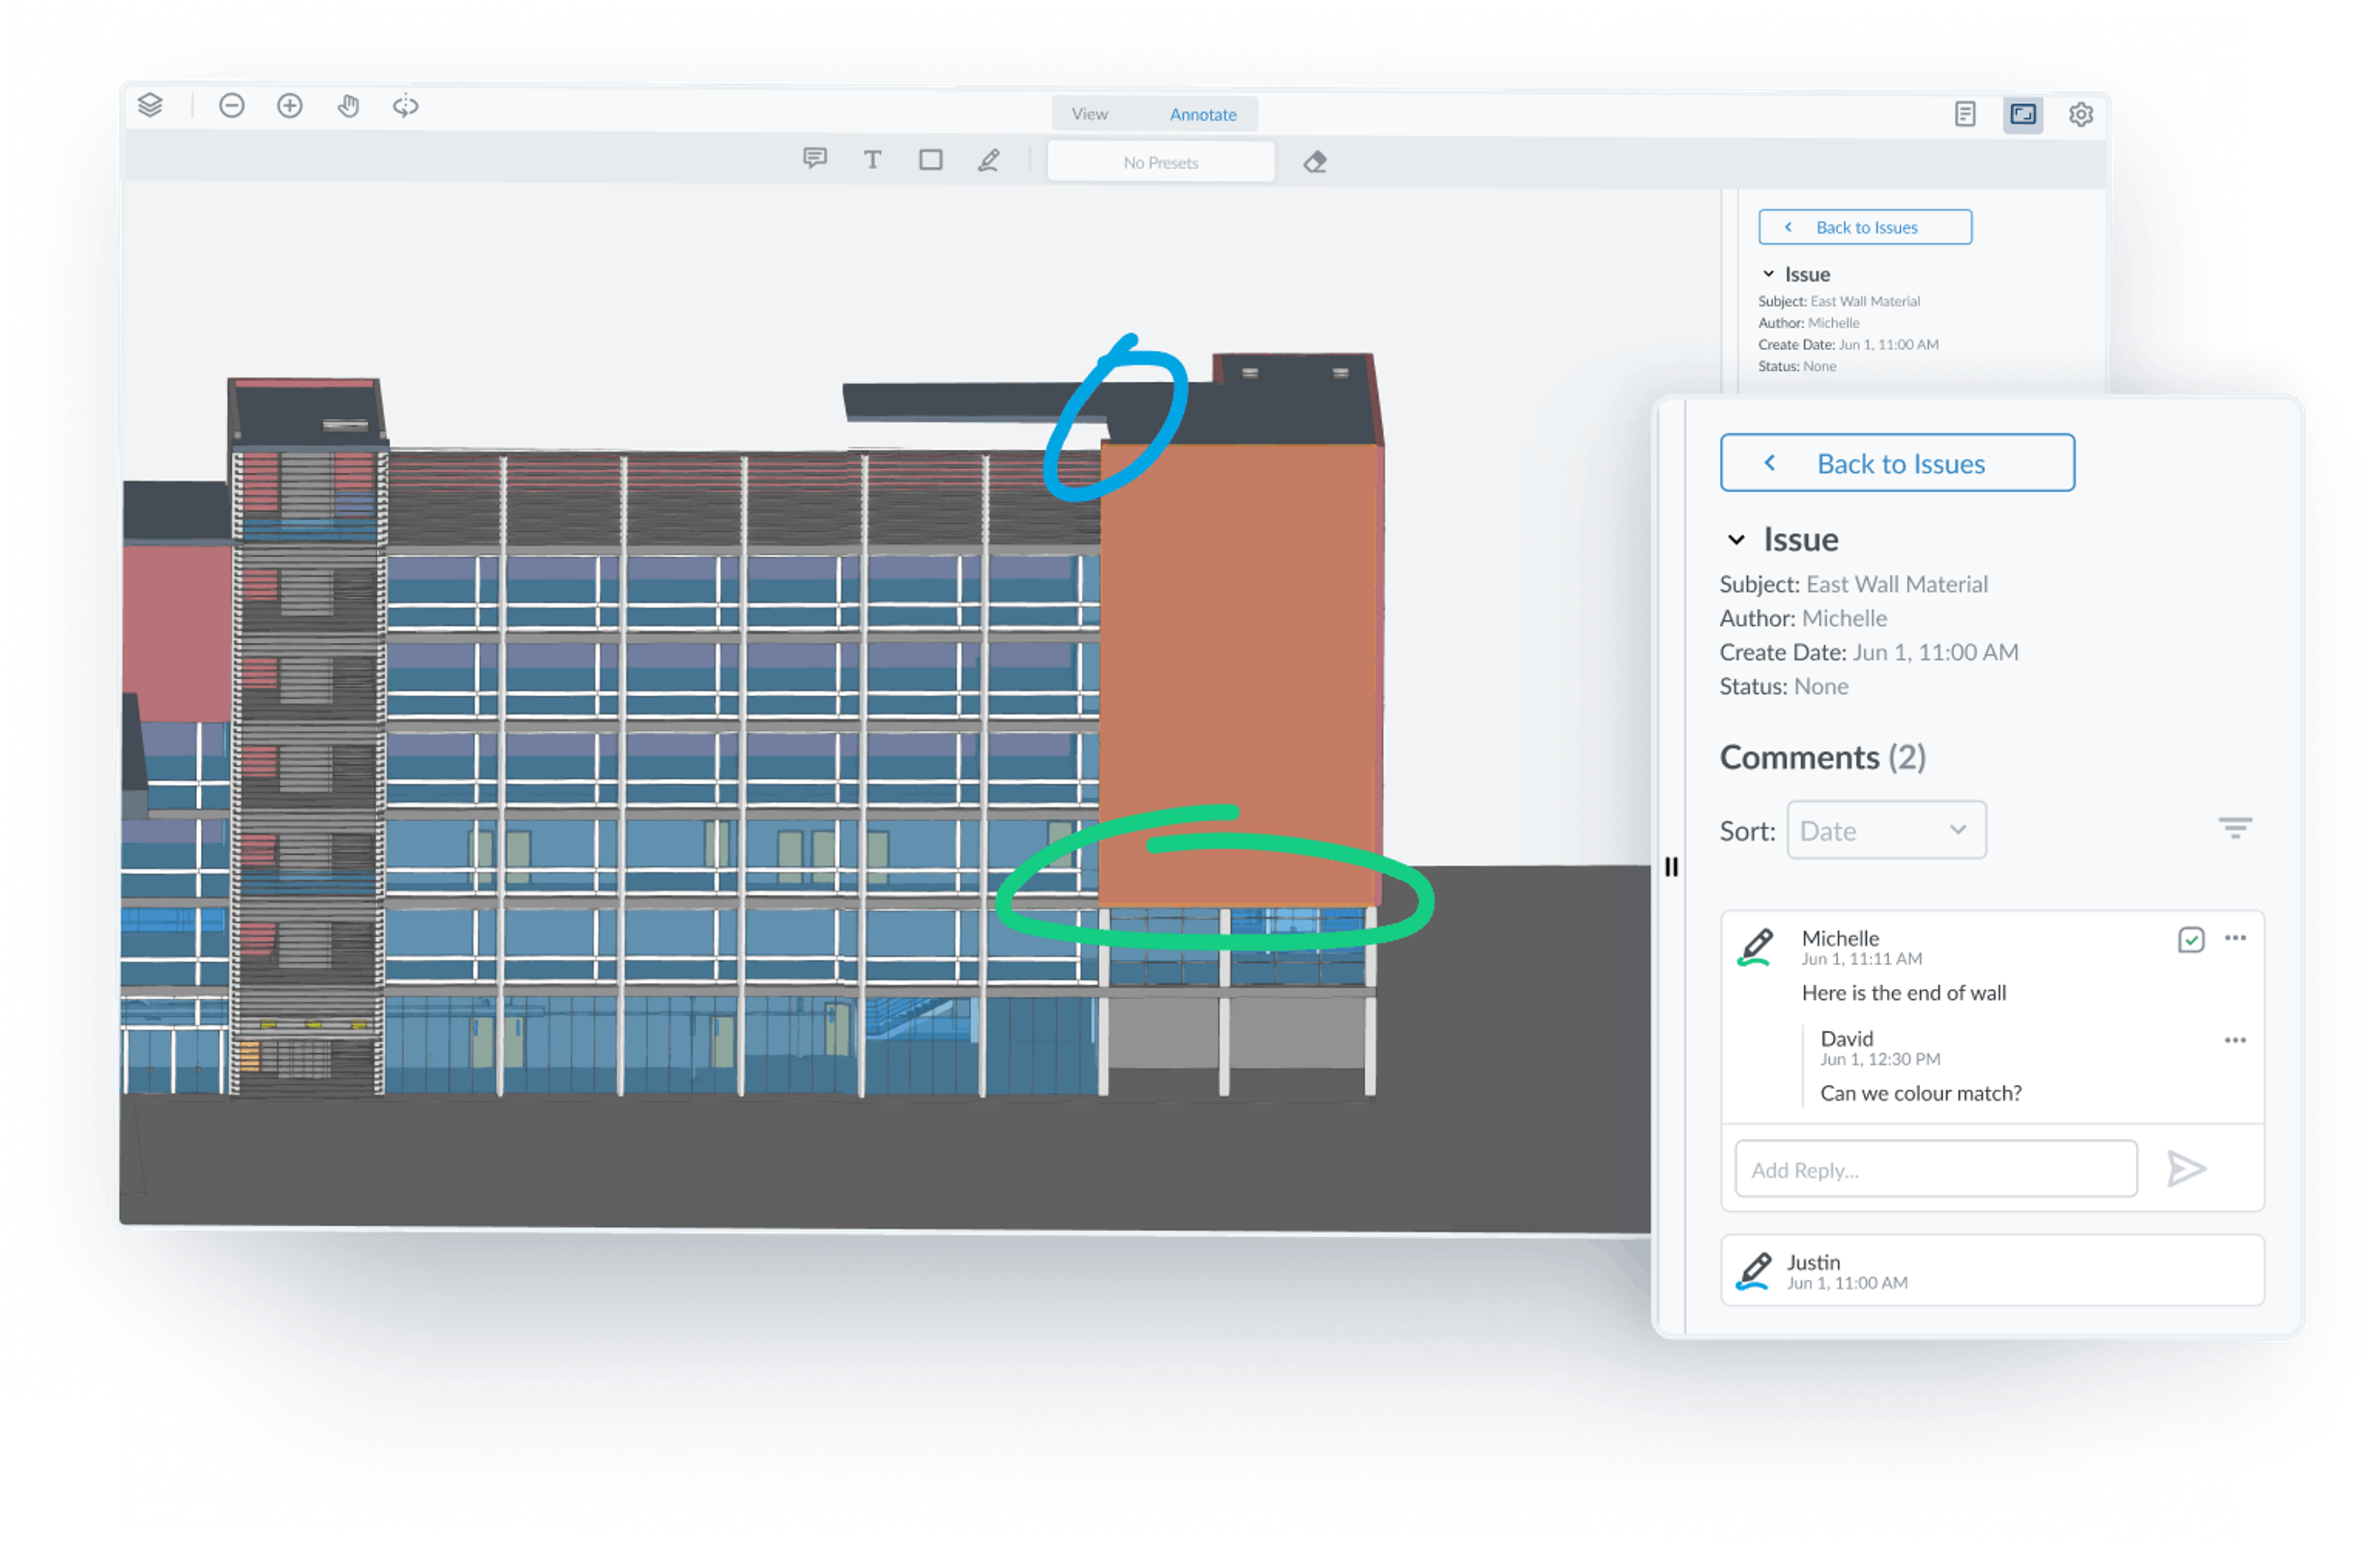
Task: Click the Add Reply input field
Action: pyautogui.click(x=1935, y=1169)
